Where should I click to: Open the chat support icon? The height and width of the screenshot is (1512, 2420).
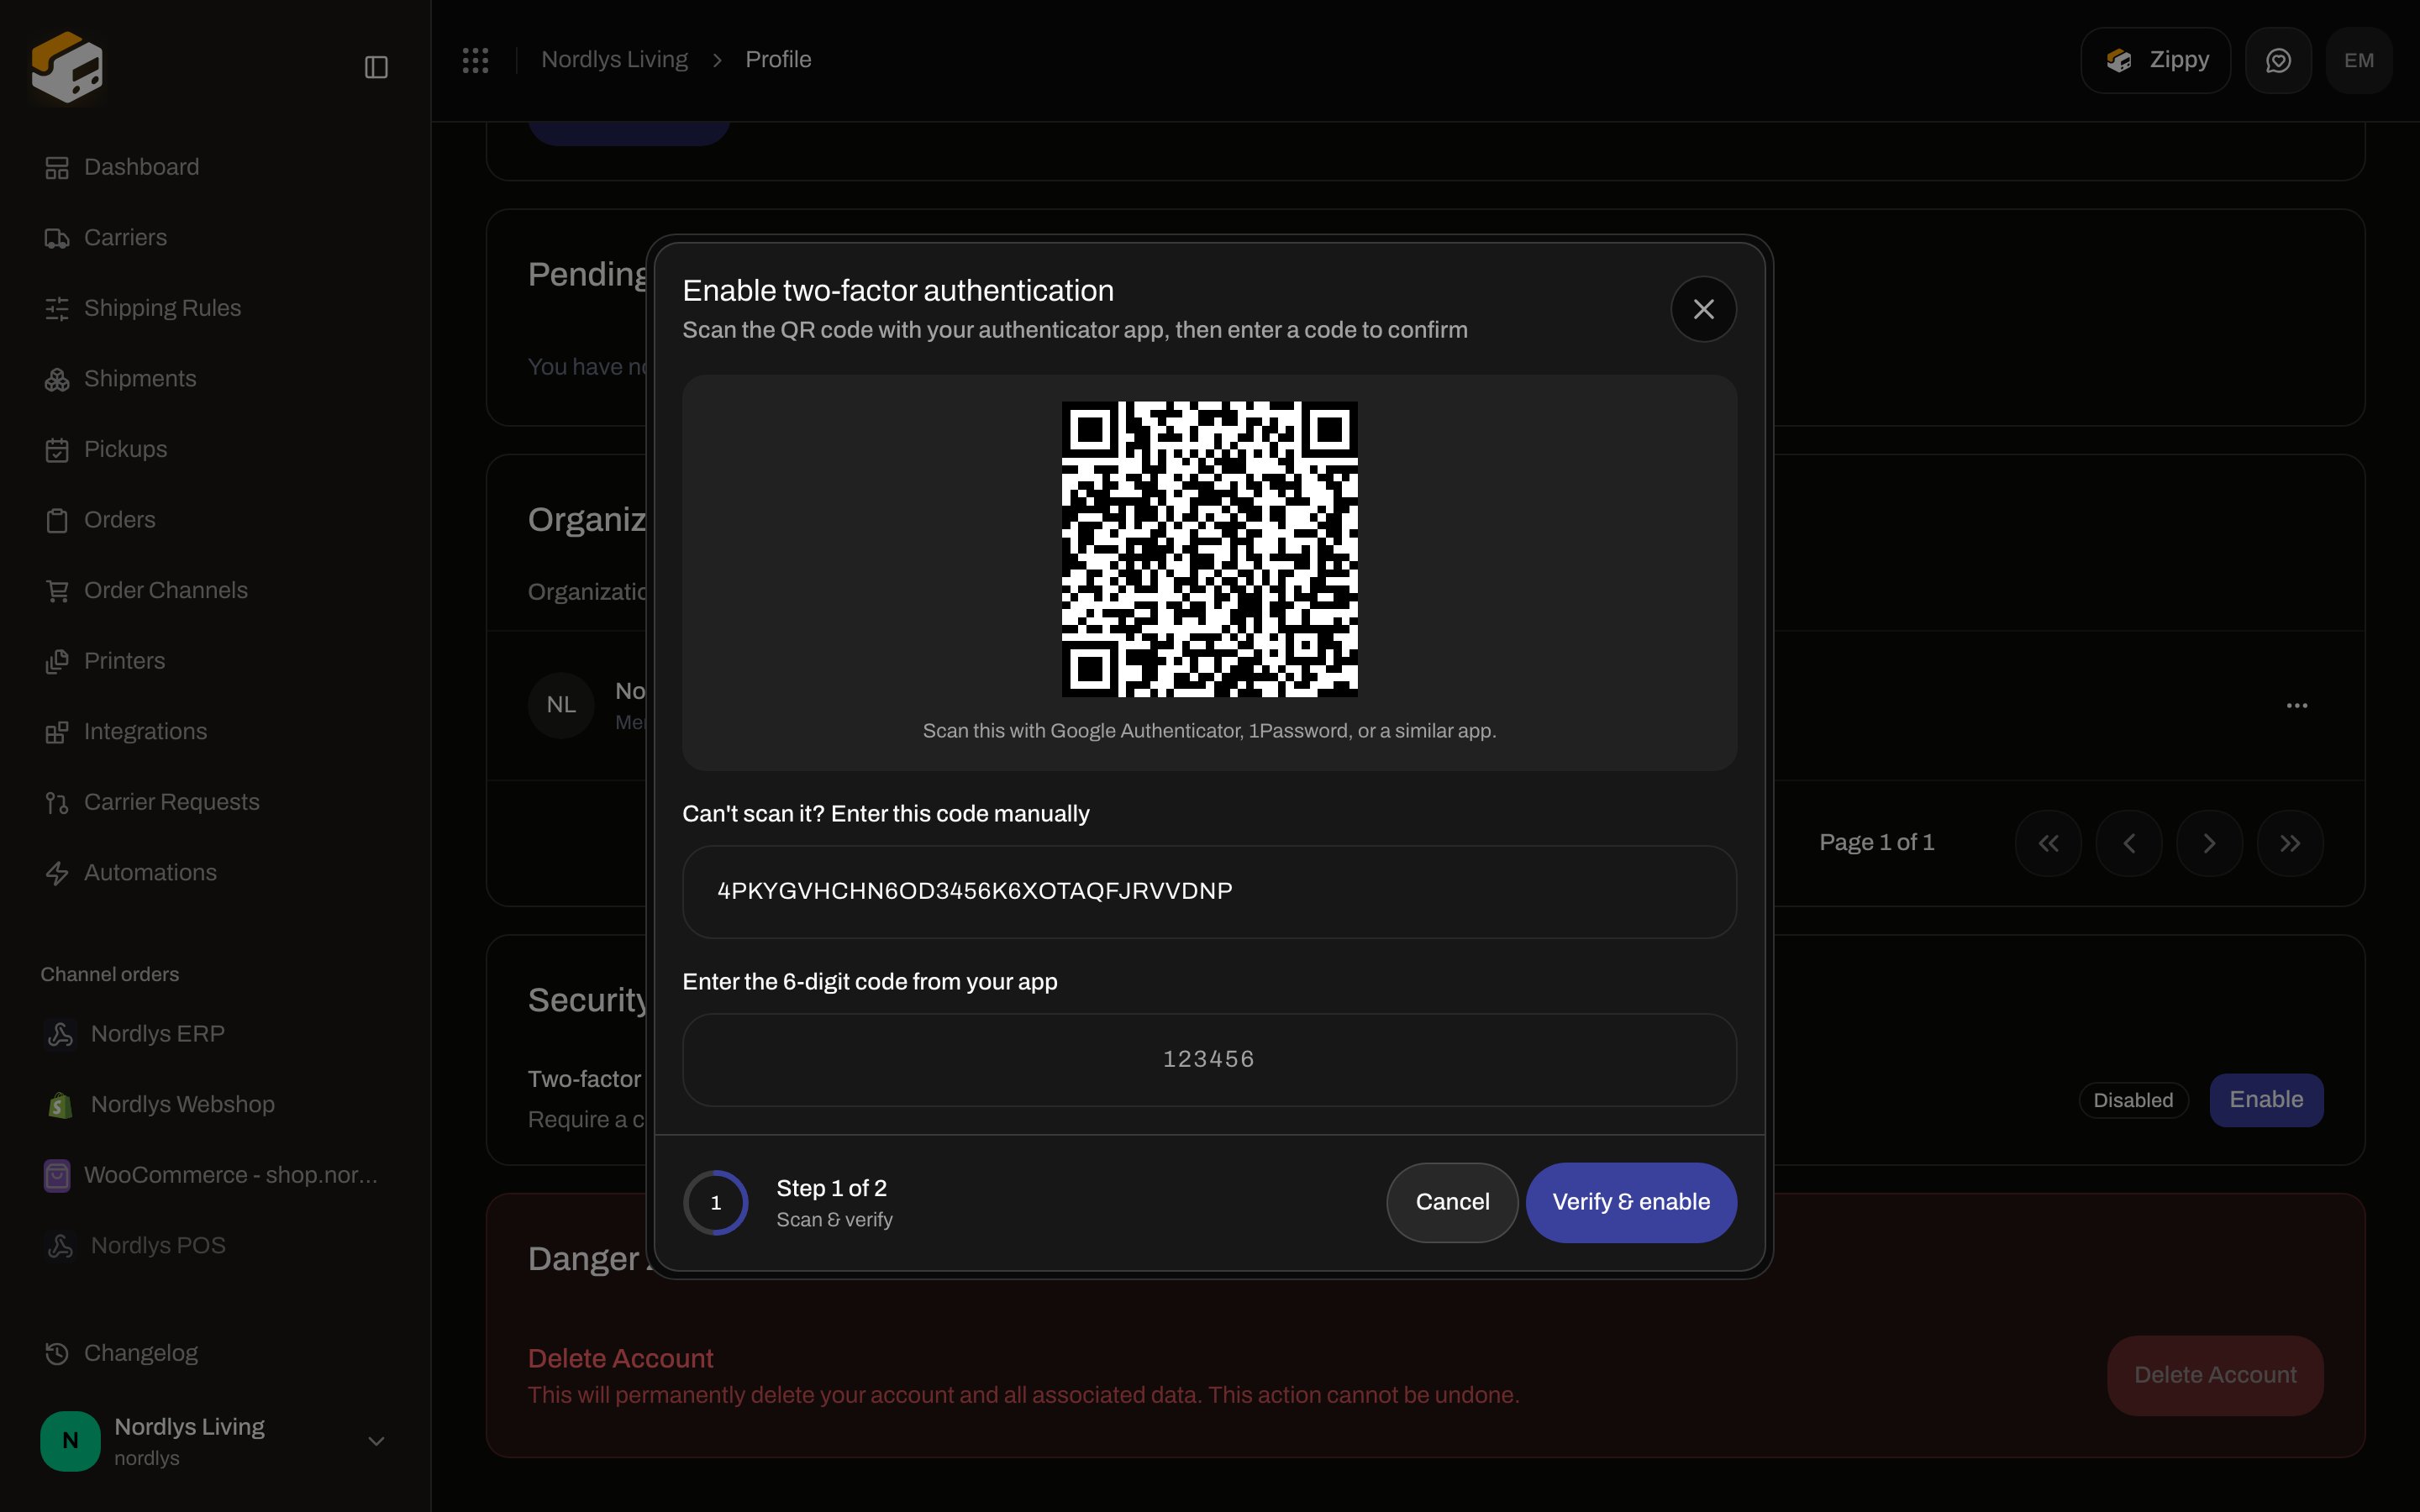click(2278, 61)
